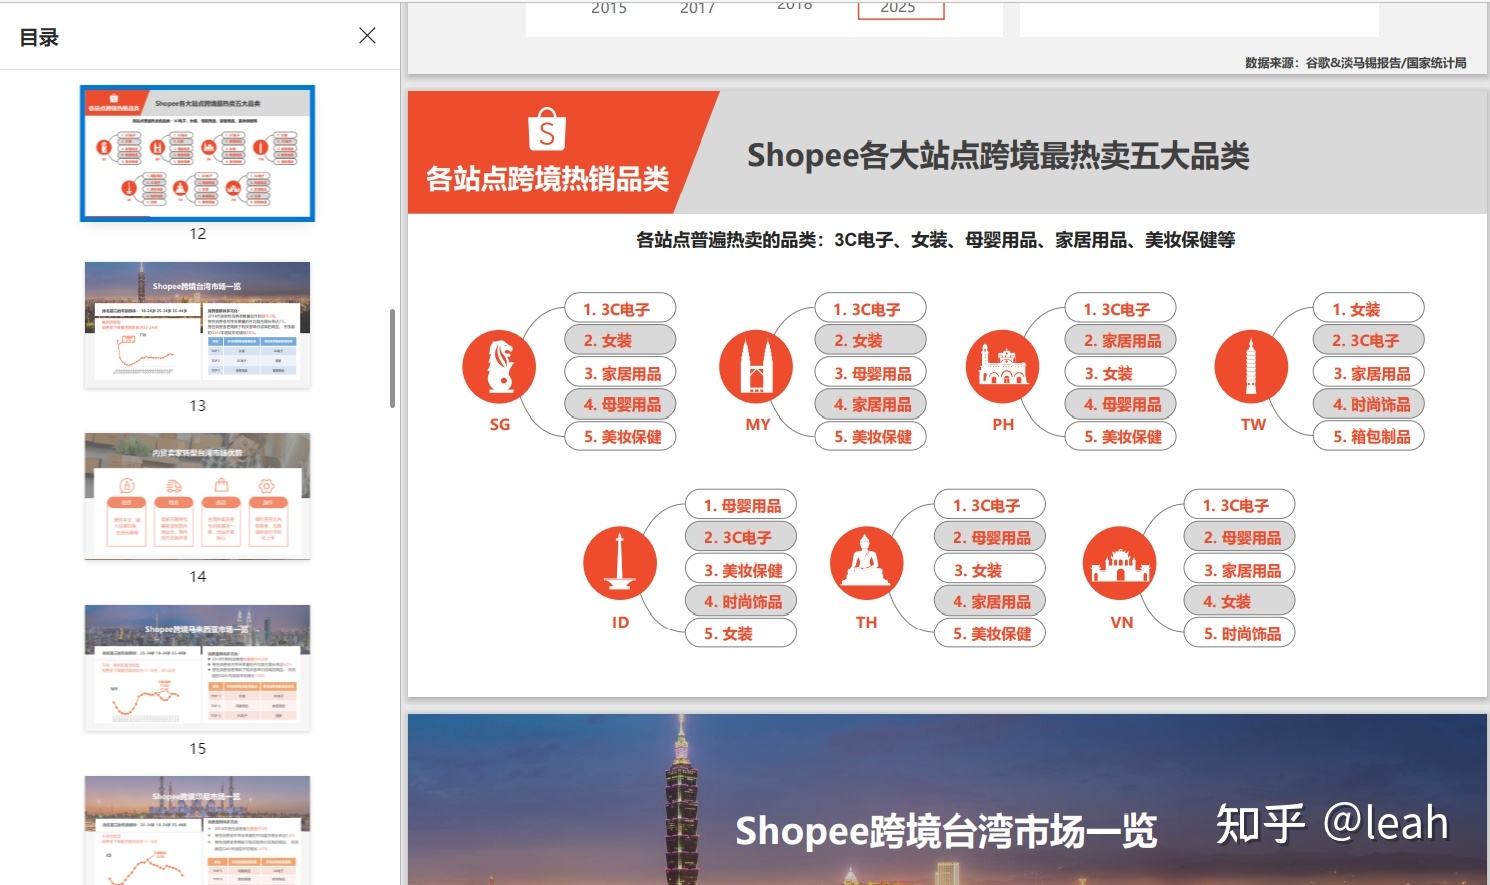Click SG item 3. 家居用品

point(621,373)
